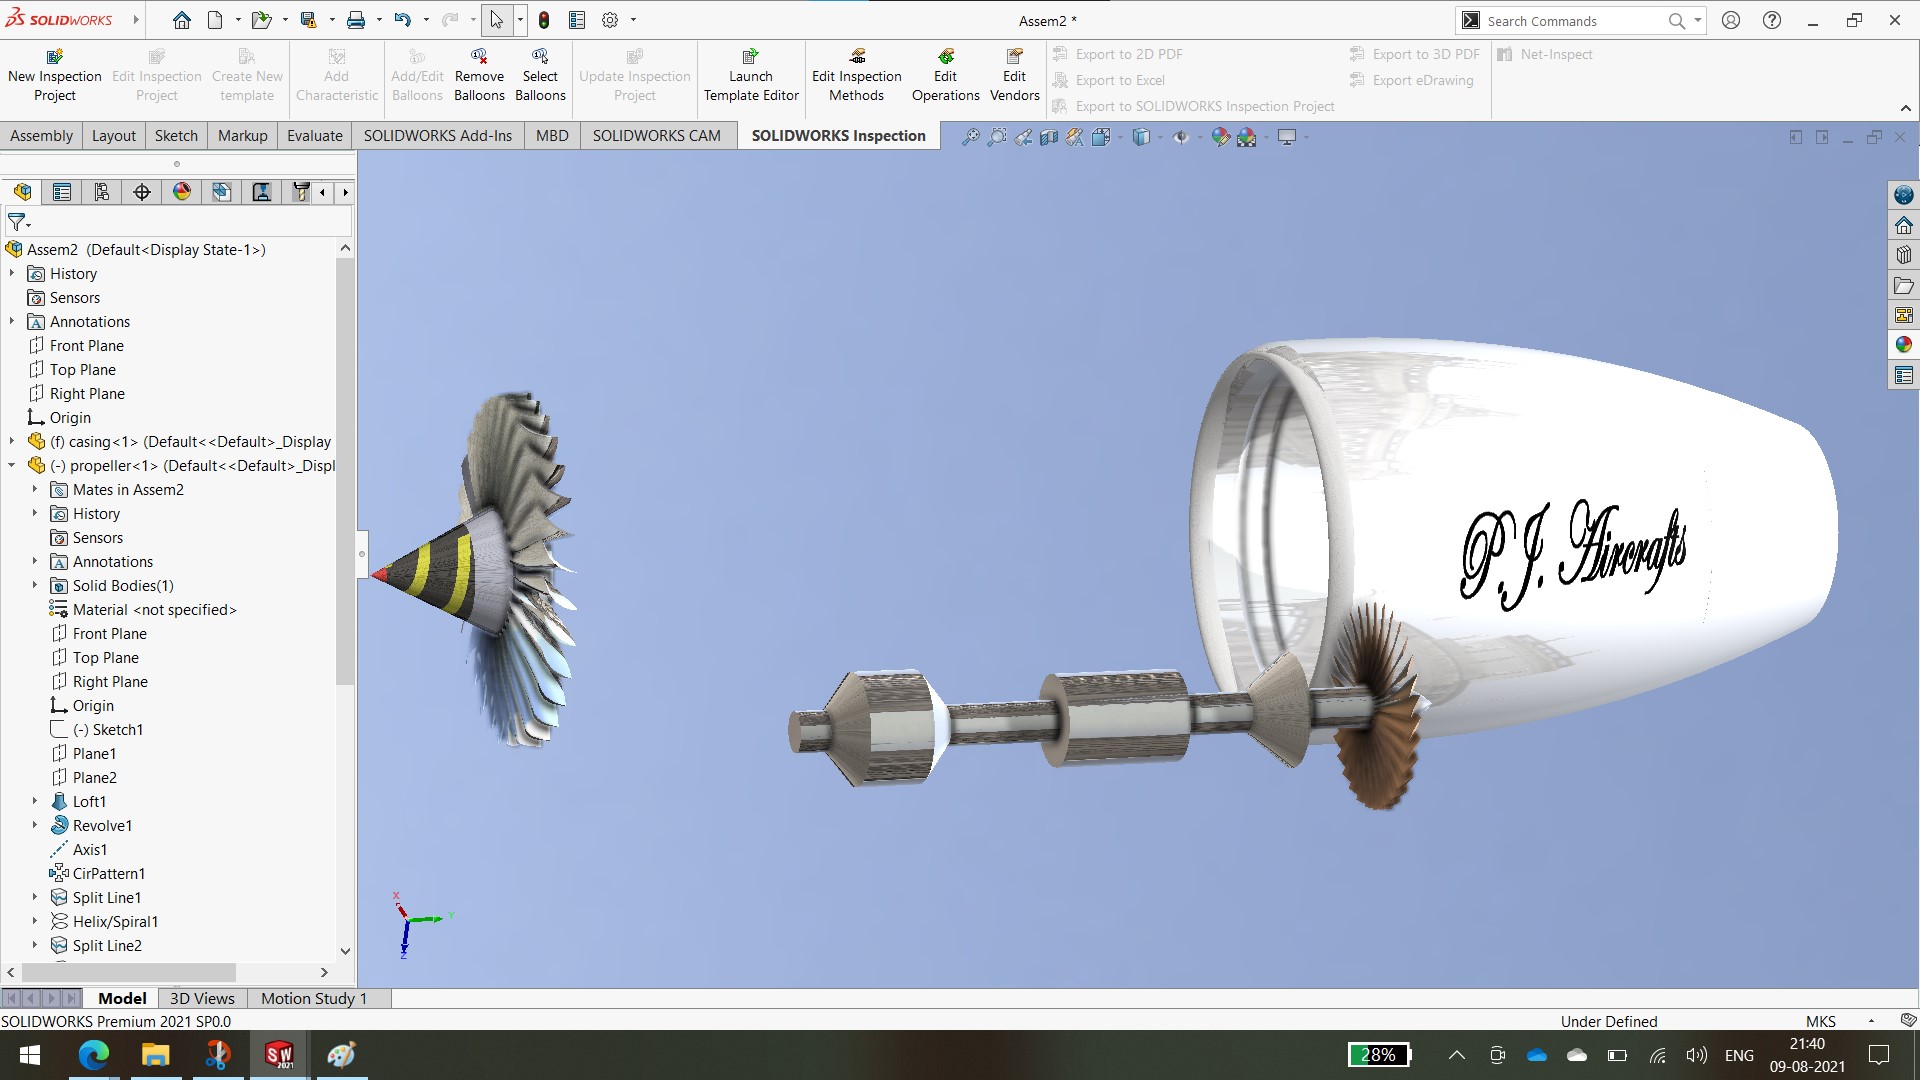Open the FeatureManager design tree tab
This screenshot has width=1920, height=1080.
[x=22, y=192]
